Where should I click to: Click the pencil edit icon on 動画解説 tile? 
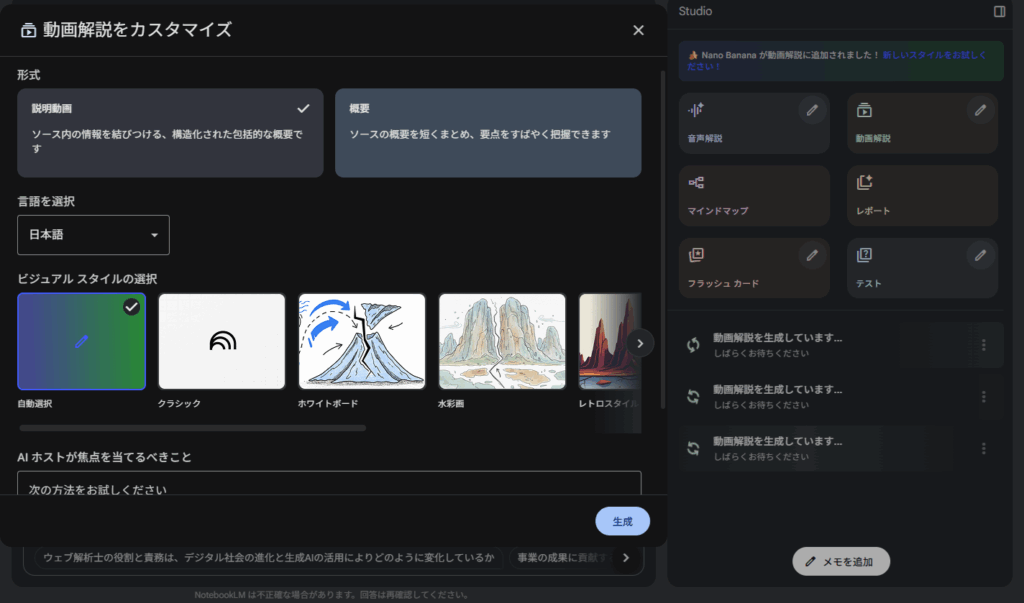pyautogui.click(x=980, y=110)
